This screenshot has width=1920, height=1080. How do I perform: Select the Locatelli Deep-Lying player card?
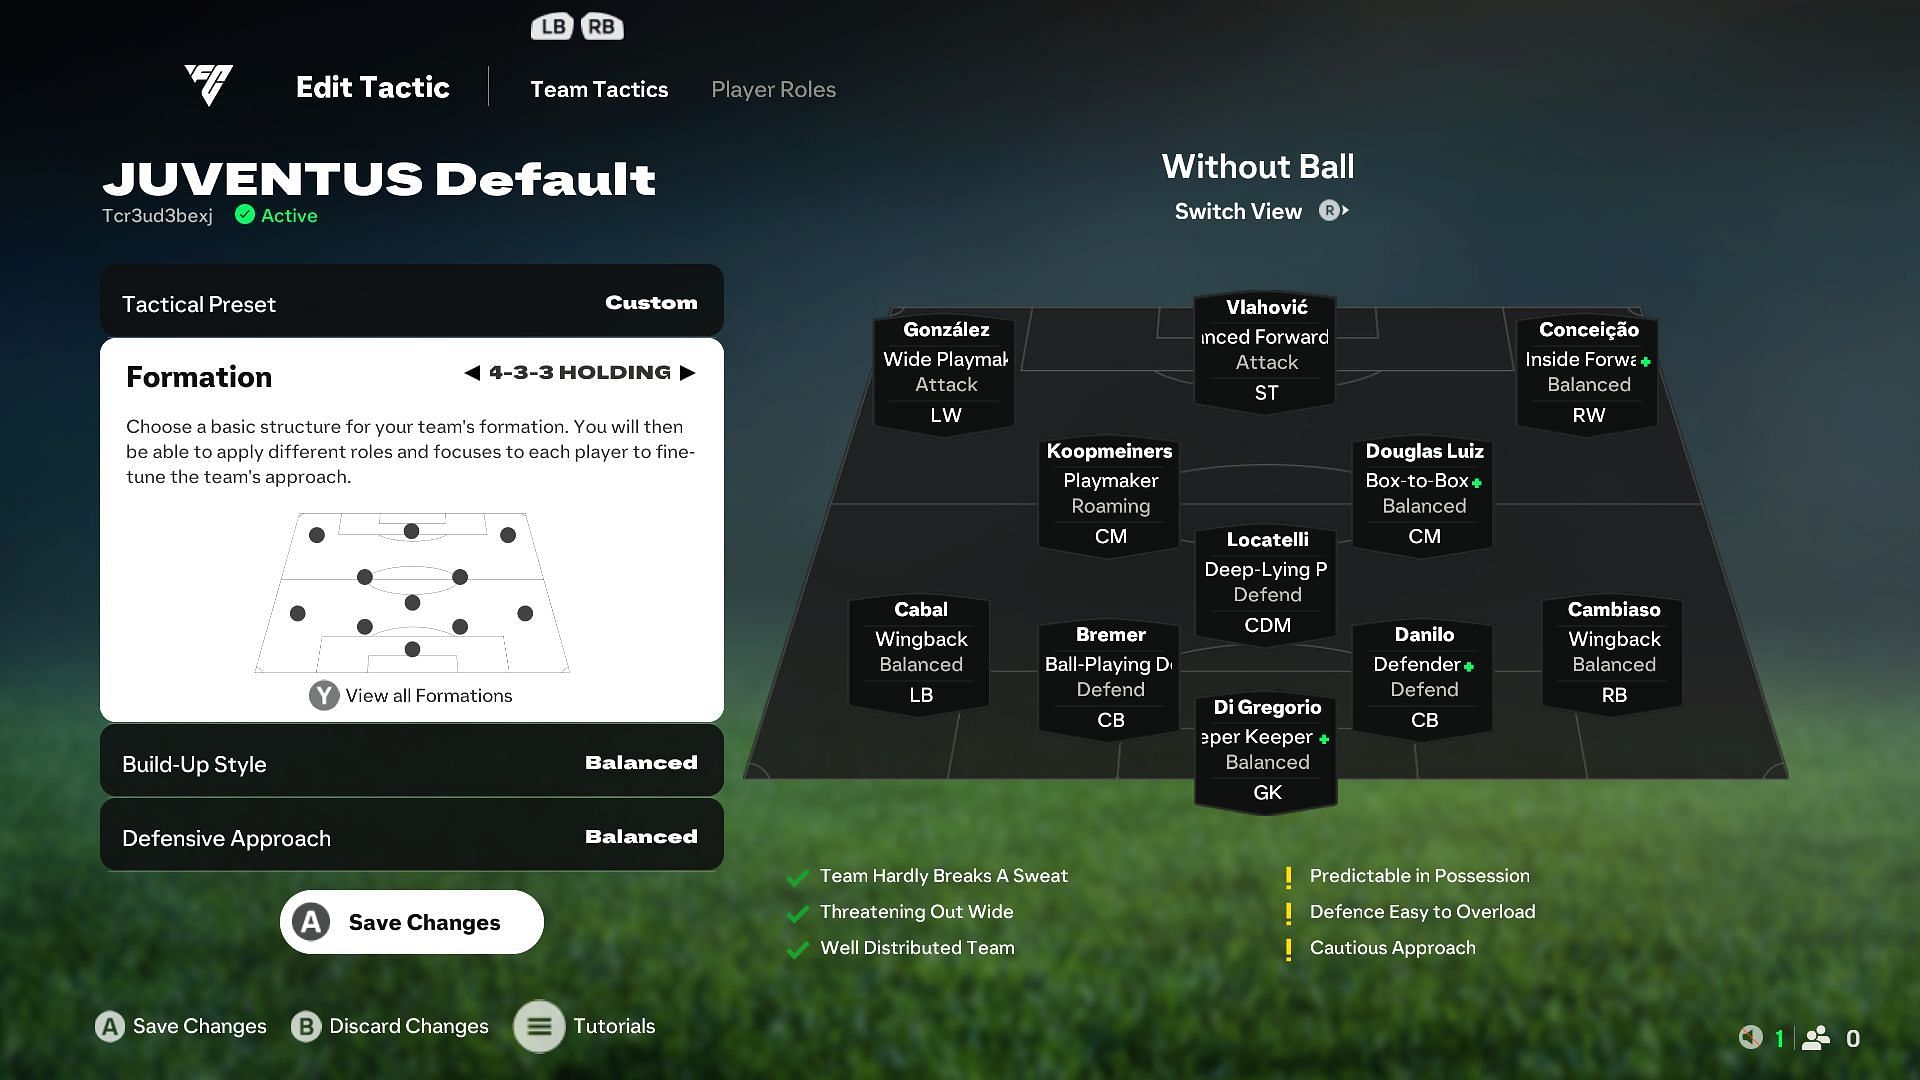coord(1266,582)
